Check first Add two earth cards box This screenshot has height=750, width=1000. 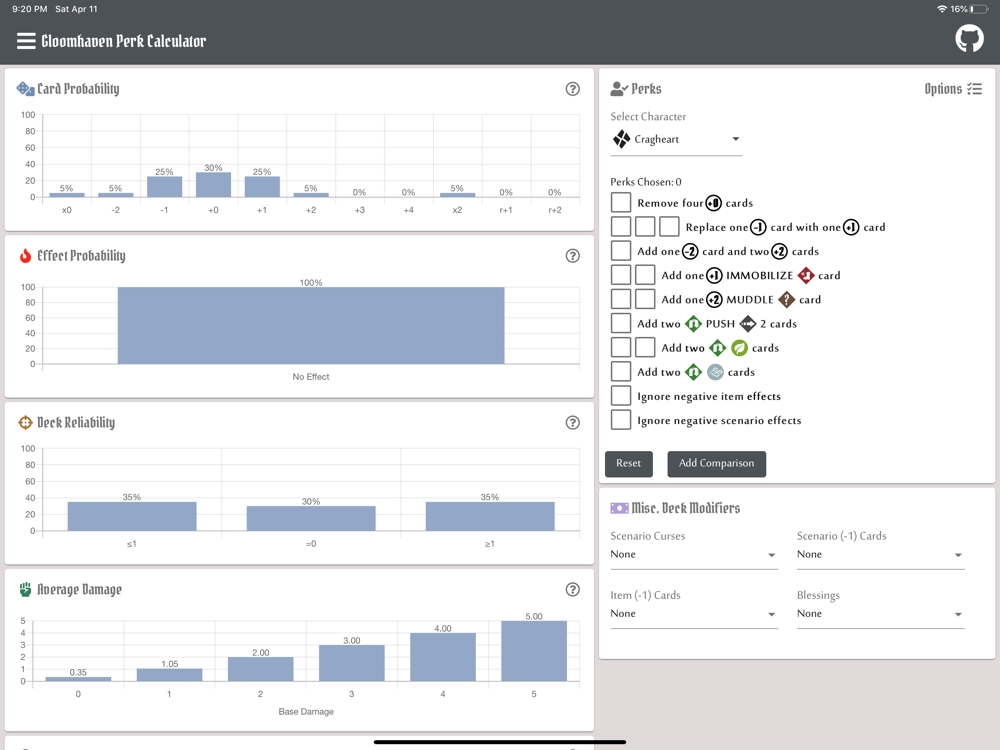point(621,348)
